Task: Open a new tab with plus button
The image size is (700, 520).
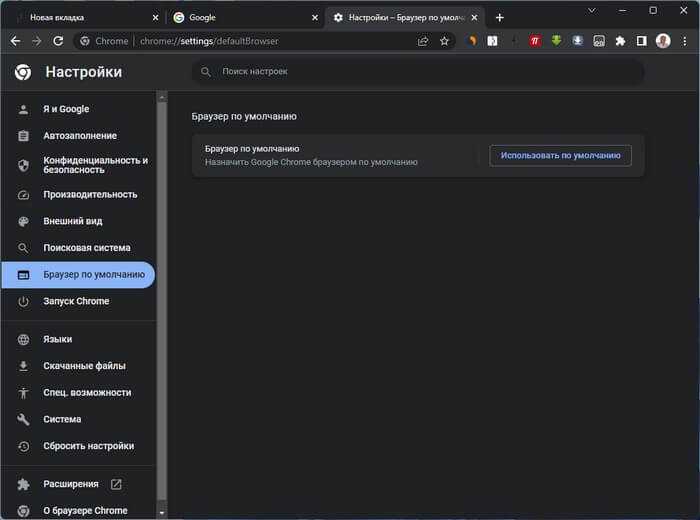Action: tap(500, 17)
